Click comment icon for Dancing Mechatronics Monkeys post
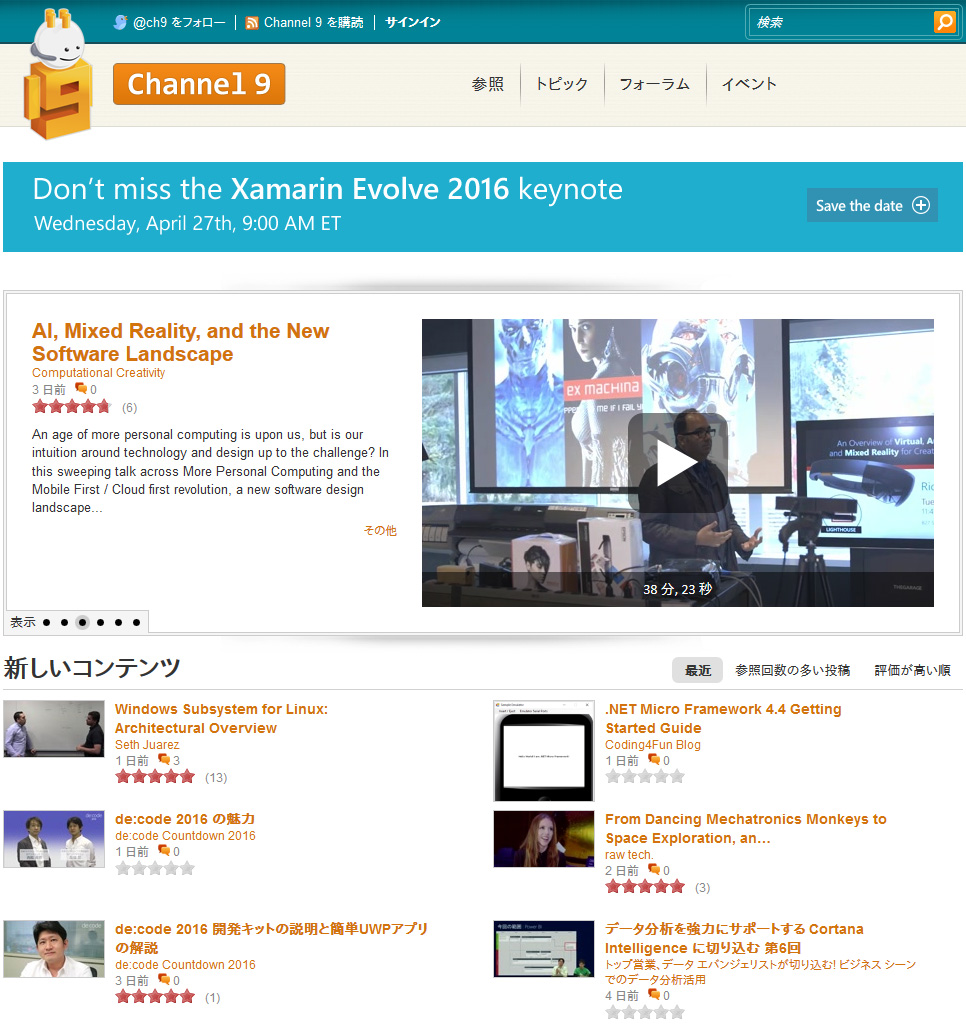The height and width of the screenshot is (1029, 966). 654,870
